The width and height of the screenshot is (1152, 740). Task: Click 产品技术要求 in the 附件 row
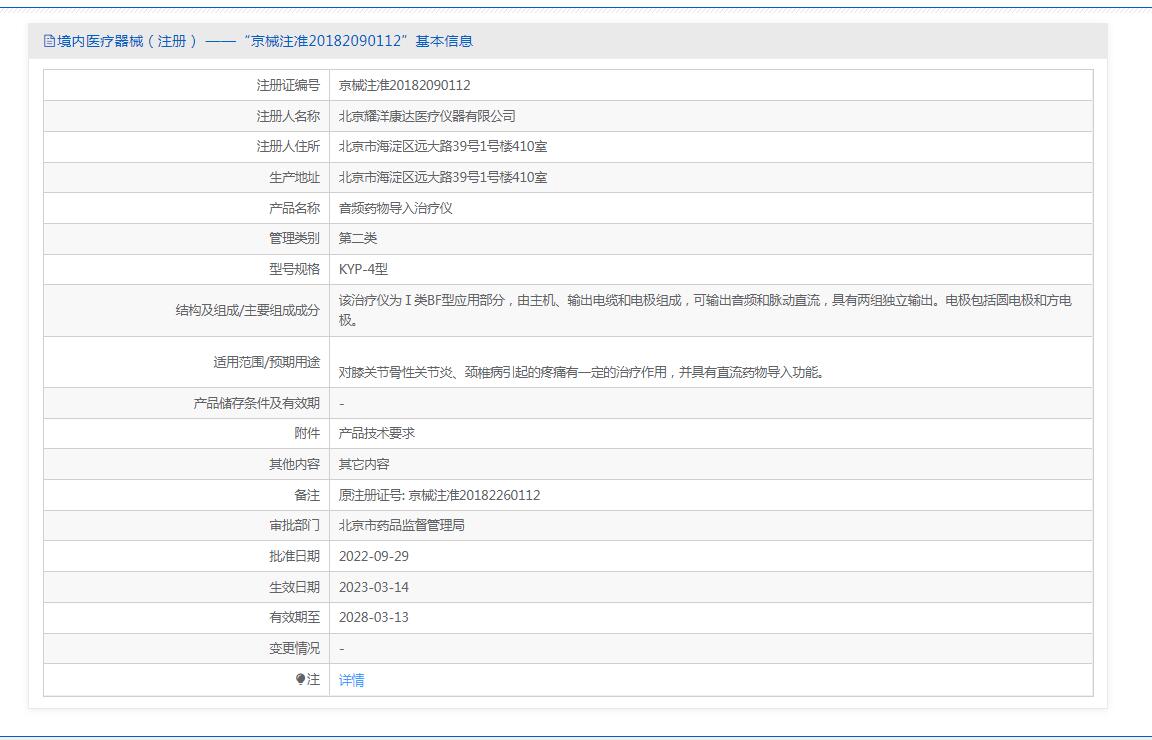(x=376, y=433)
